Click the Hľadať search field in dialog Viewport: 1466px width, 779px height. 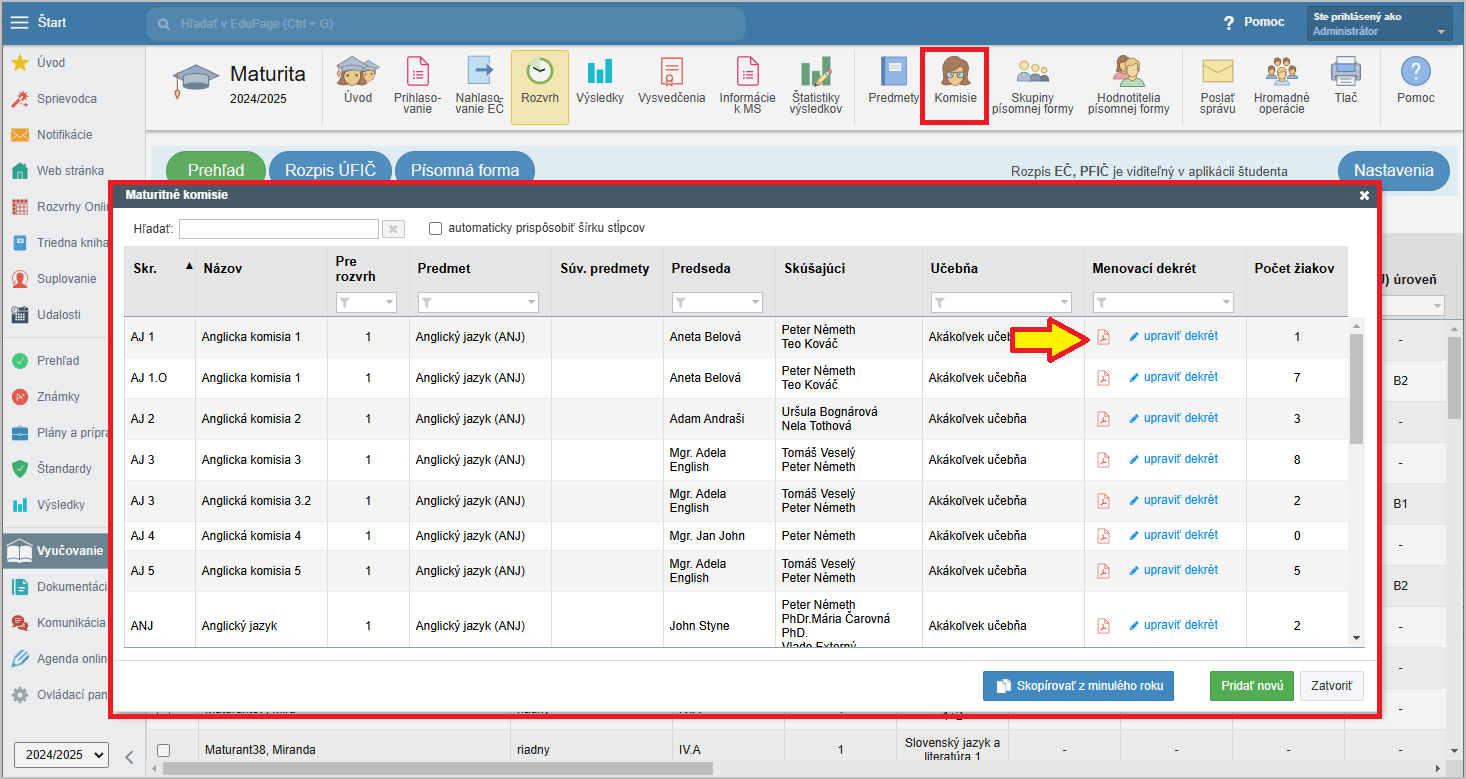(278, 229)
